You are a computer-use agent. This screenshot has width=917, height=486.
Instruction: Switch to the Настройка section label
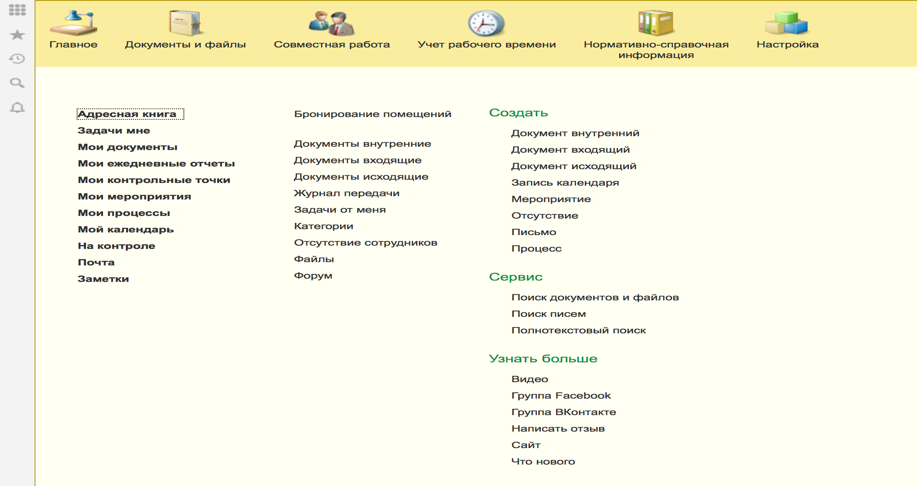[787, 44]
